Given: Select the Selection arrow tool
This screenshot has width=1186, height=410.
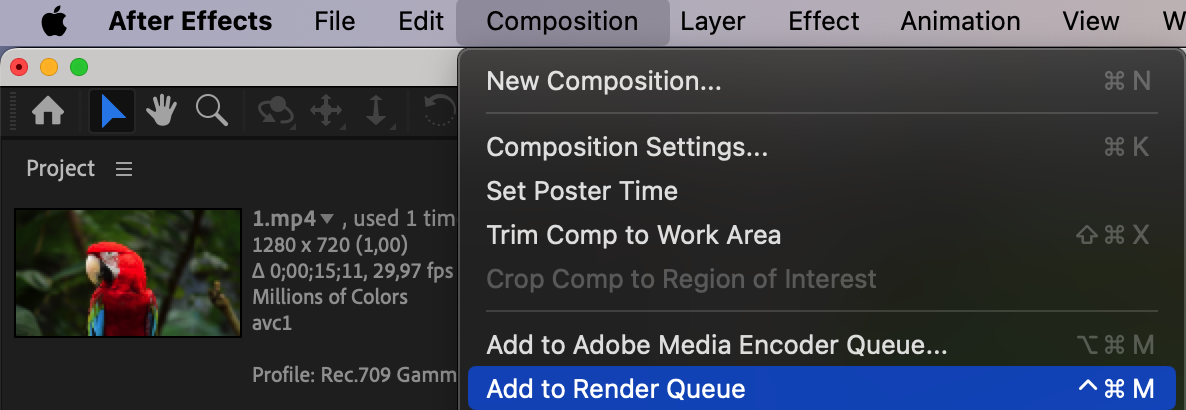Looking at the screenshot, I should (113, 111).
